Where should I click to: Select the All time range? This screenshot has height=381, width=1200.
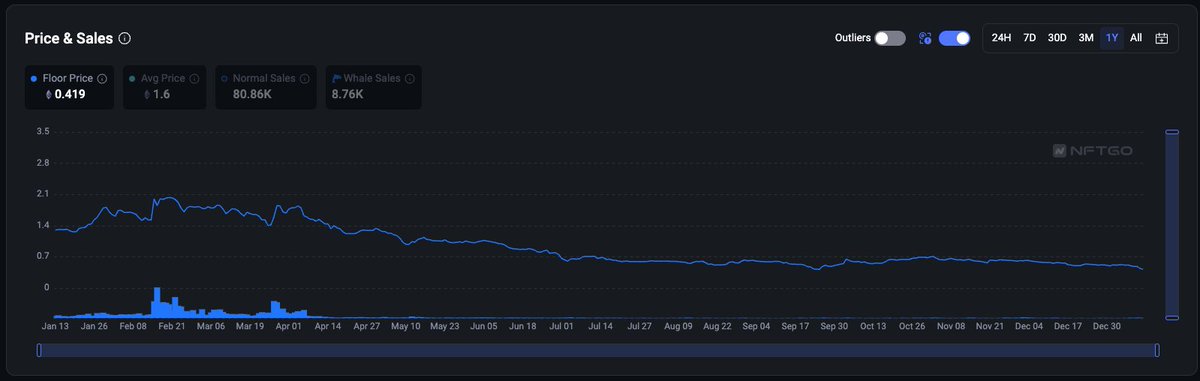(x=1136, y=38)
